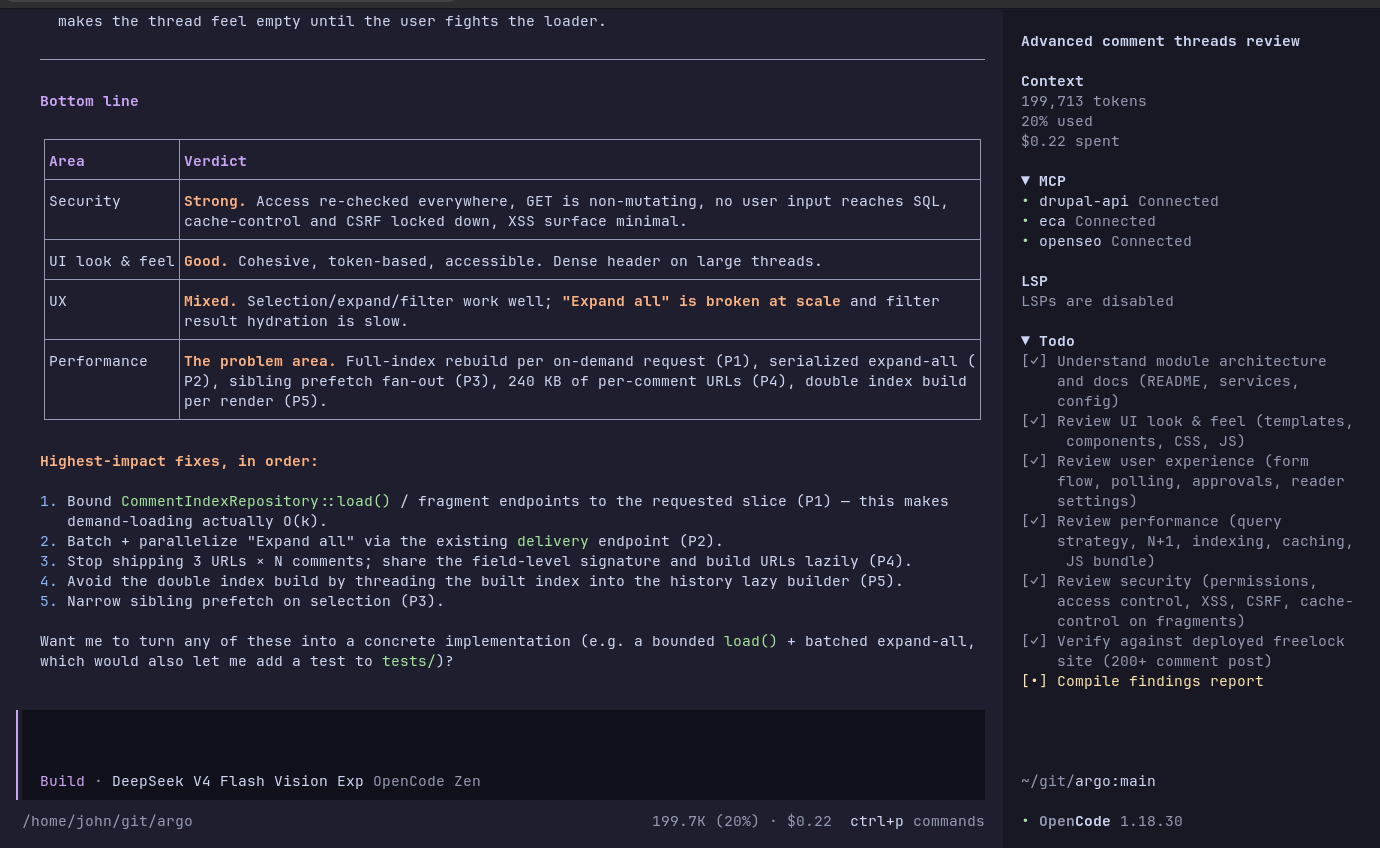This screenshot has width=1380, height=848.
Task: Click list item 4 about double index build
Action: click(472, 581)
